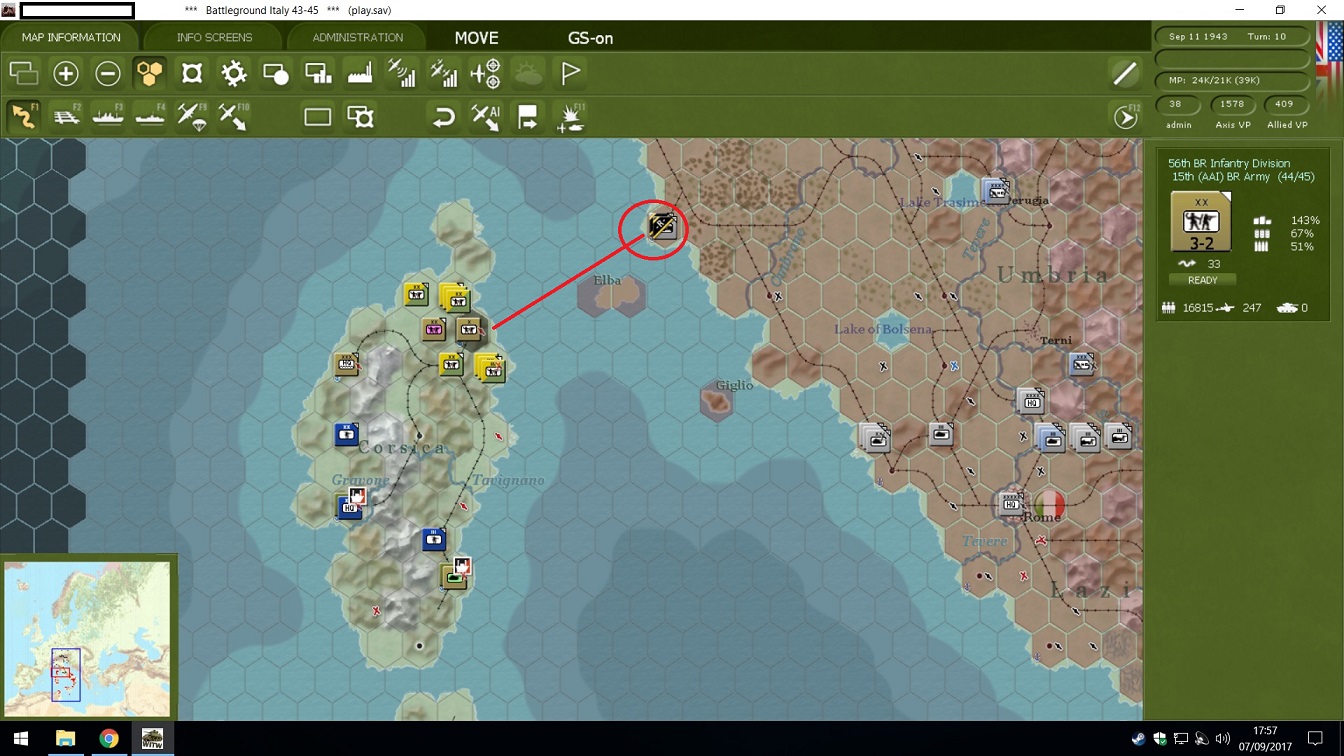The height and width of the screenshot is (756, 1344).
Task: Select the purple unit counter on Corsica
Action: (x=434, y=329)
